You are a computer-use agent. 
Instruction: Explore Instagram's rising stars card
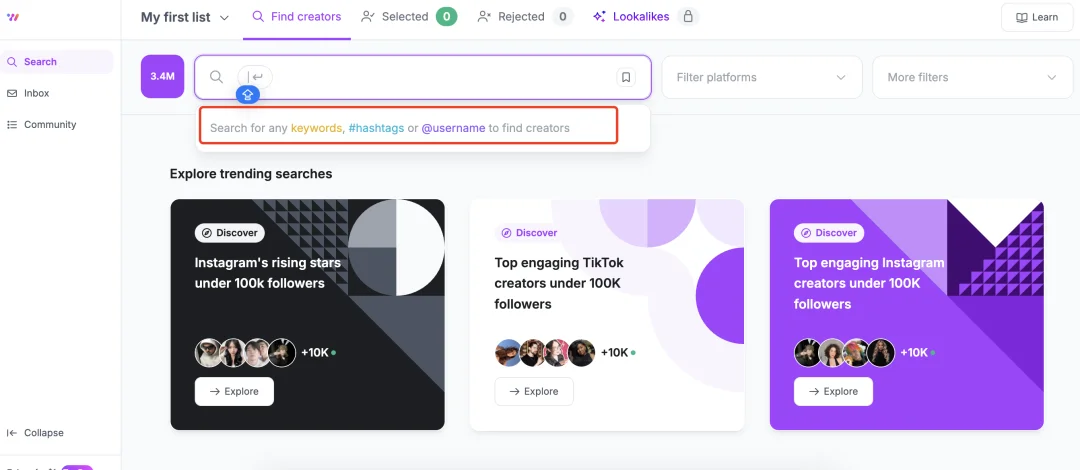(233, 391)
